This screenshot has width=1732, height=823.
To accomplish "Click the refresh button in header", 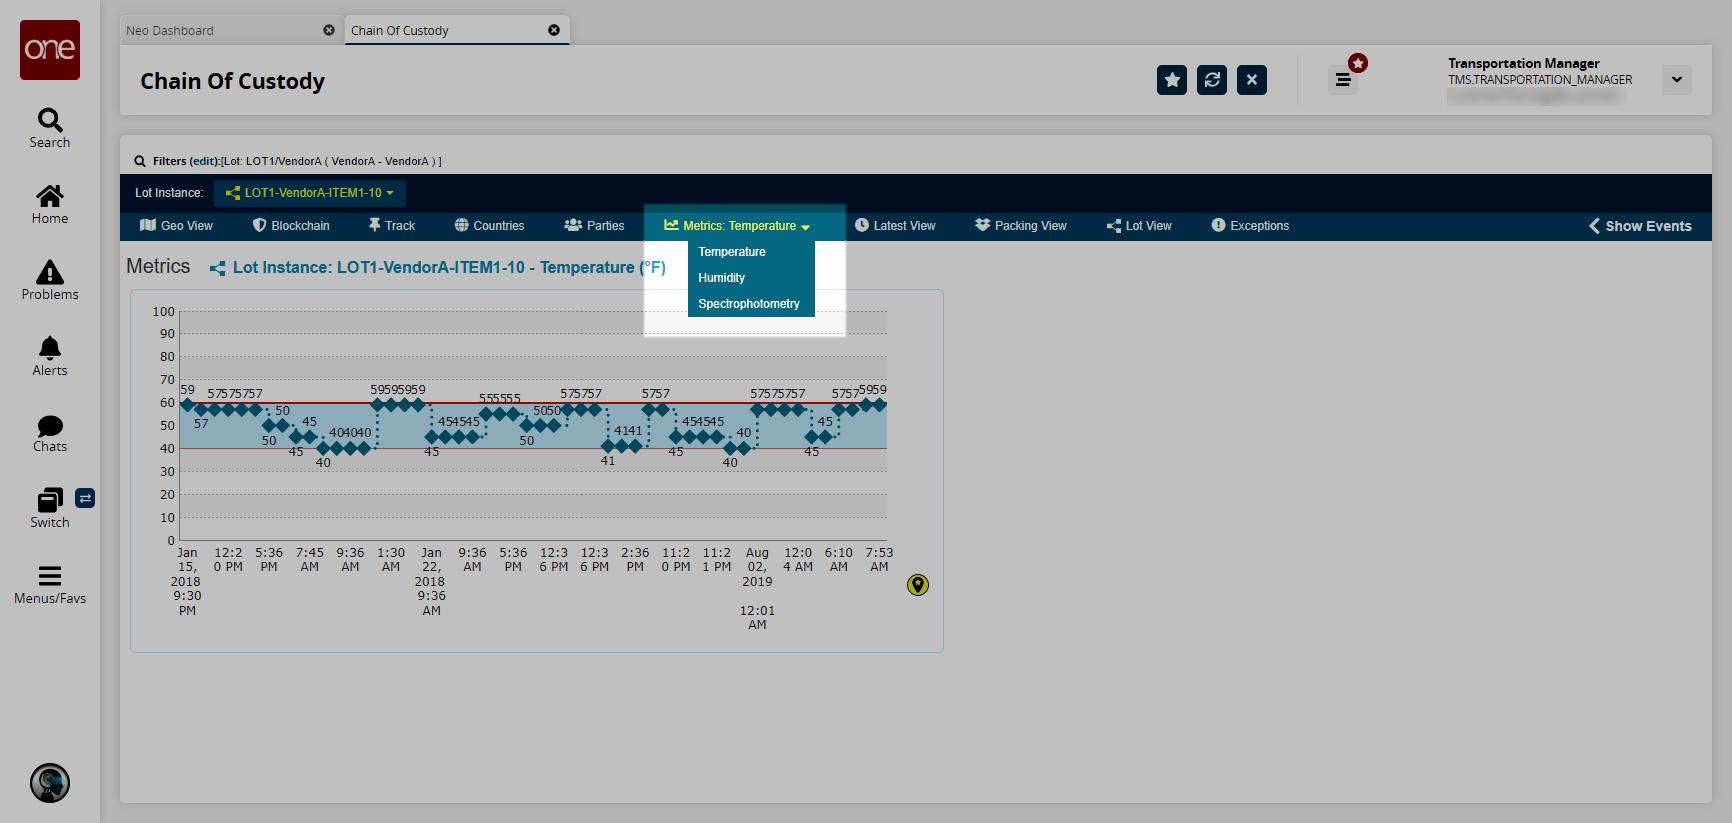I will pyautogui.click(x=1212, y=80).
